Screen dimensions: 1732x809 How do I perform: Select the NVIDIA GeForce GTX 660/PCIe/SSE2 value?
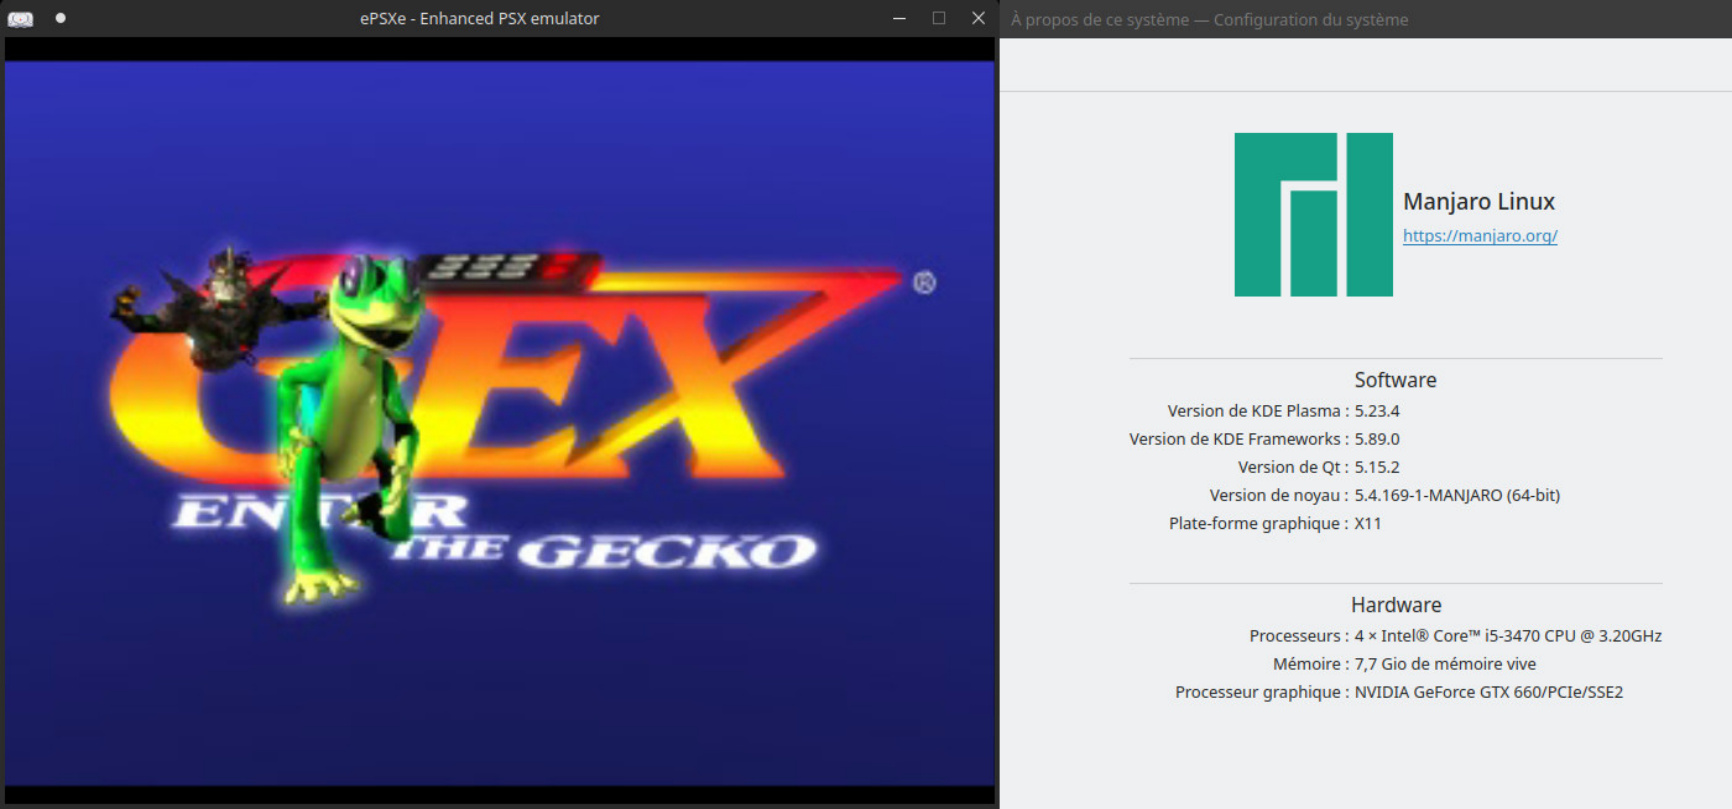pyautogui.click(x=1489, y=692)
